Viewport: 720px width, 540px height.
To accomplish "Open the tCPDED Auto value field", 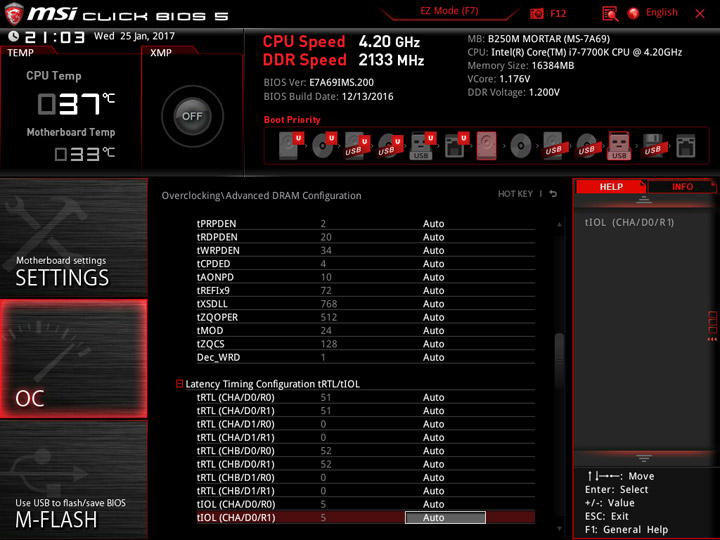I will pyautogui.click(x=433, y=264).
